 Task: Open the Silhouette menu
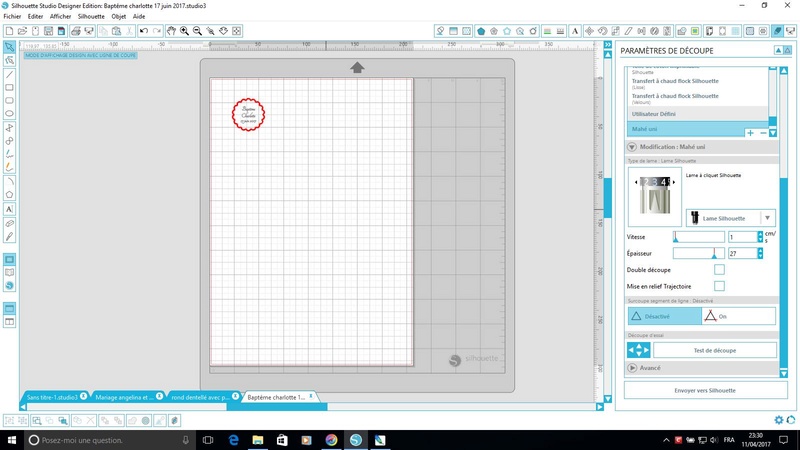point(91,16)
